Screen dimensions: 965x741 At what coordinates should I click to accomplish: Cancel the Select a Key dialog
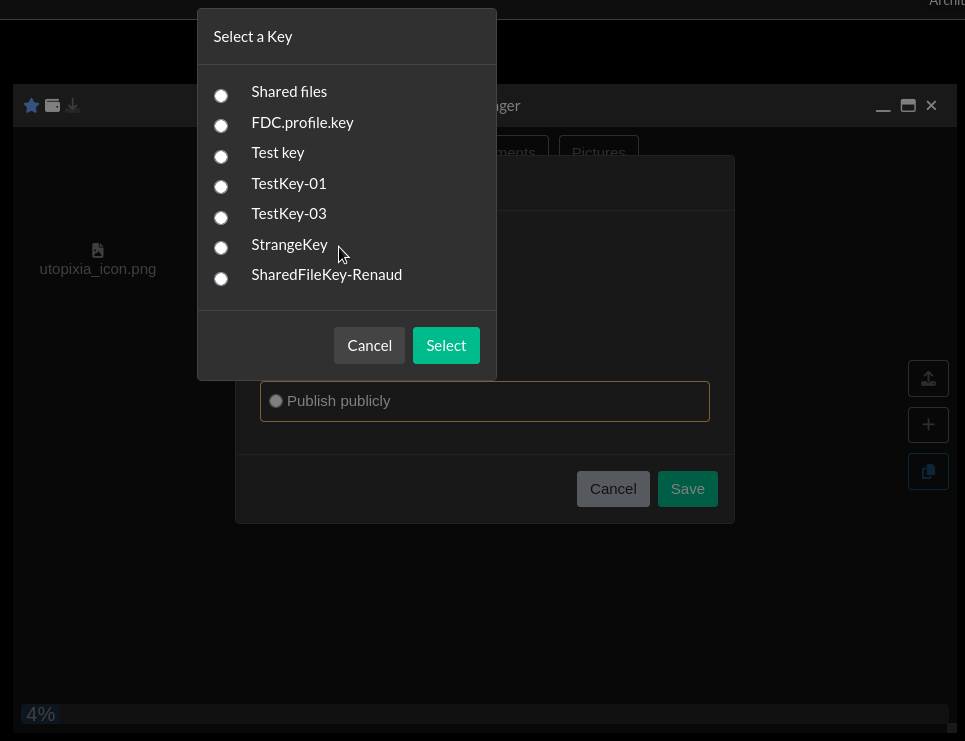(x=369, y=345)
